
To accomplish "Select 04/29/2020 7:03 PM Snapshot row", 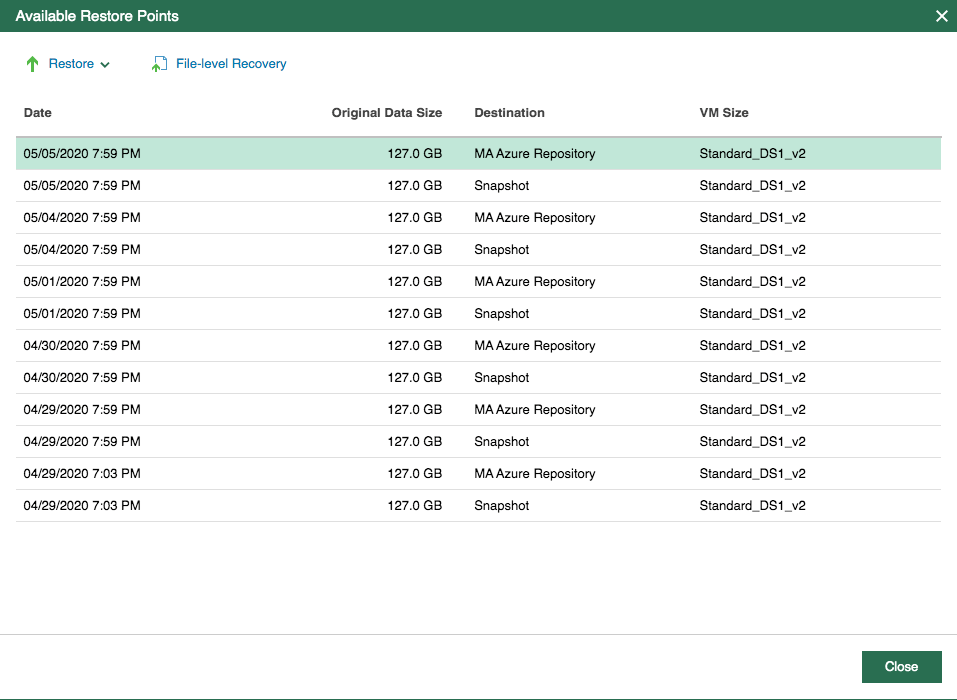I will point(478,505).
